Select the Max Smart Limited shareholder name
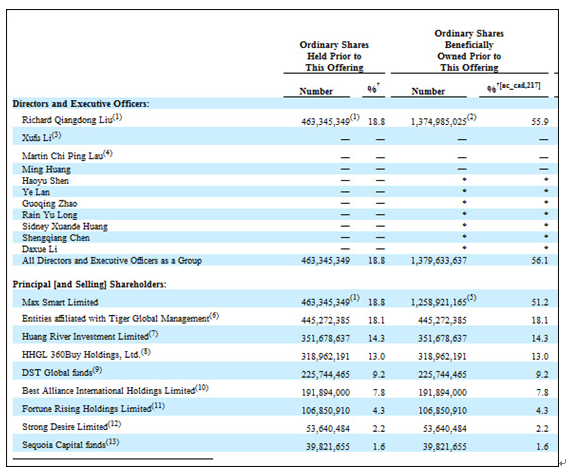Image resolution: width=576 pixels, height=472 pixels. coord(60,302)
